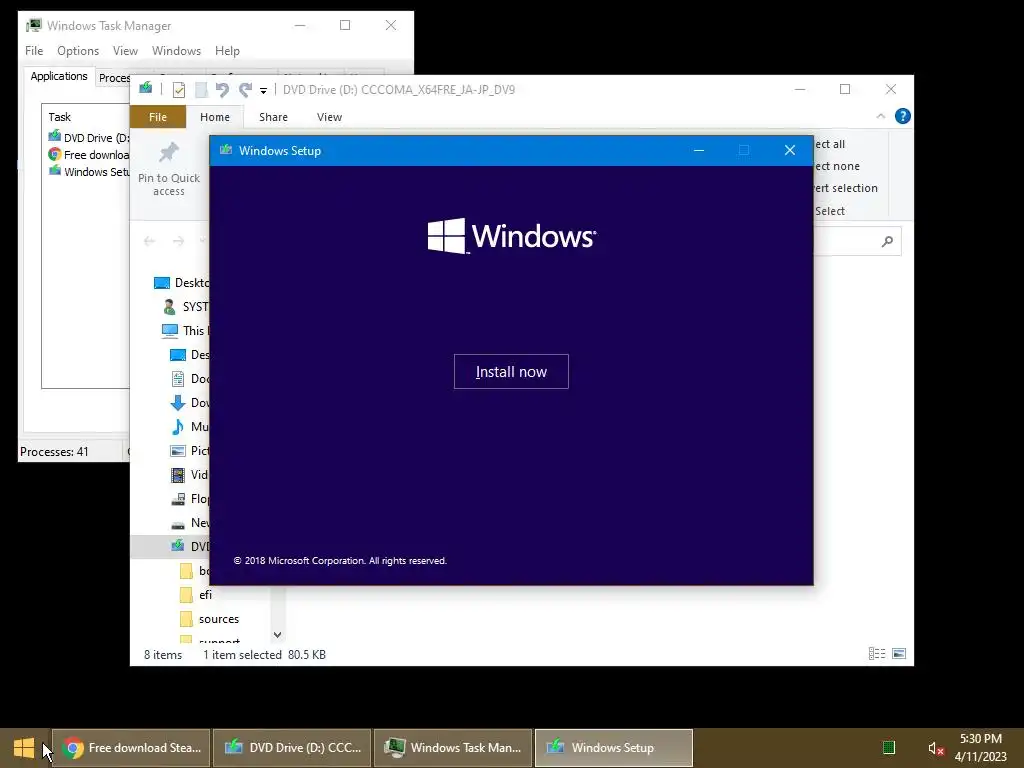Select DVD drive in navigation pane
Viewport: 1024px width, 768px height.
point(189,547)
